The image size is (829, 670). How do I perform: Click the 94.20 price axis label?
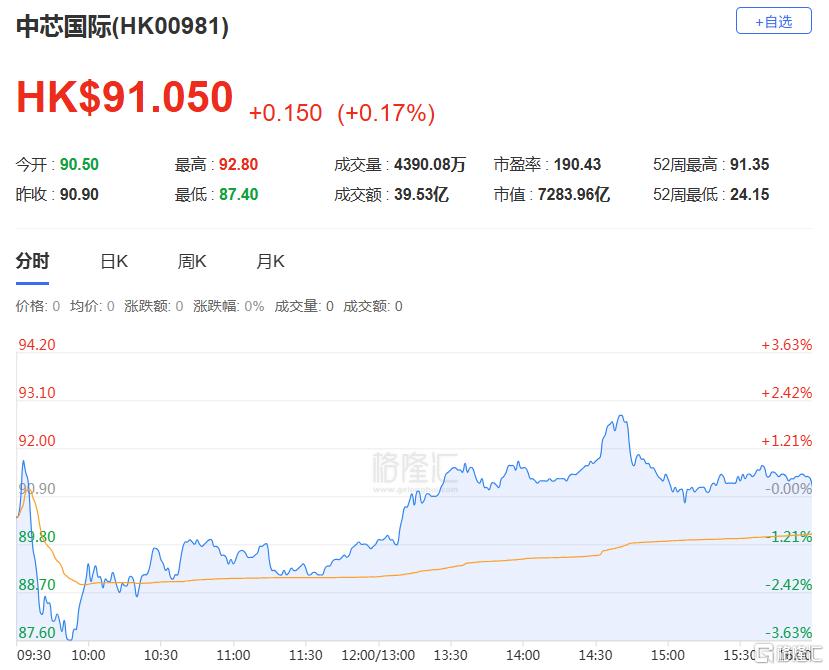[x=37, y=345]
